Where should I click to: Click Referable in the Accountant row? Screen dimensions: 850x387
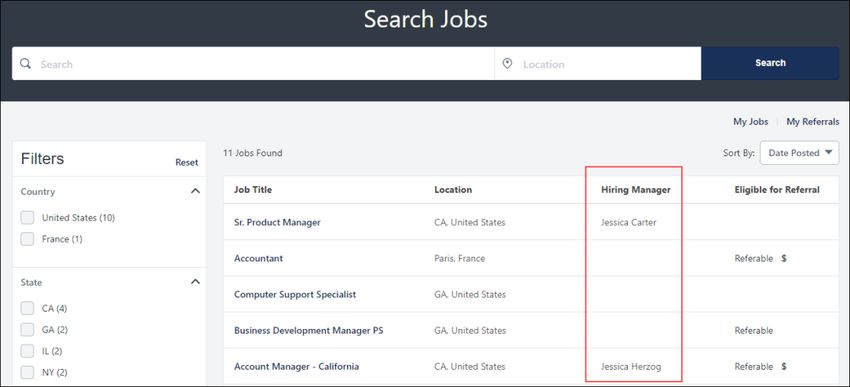pyautogui.click(x=754, y=259)
